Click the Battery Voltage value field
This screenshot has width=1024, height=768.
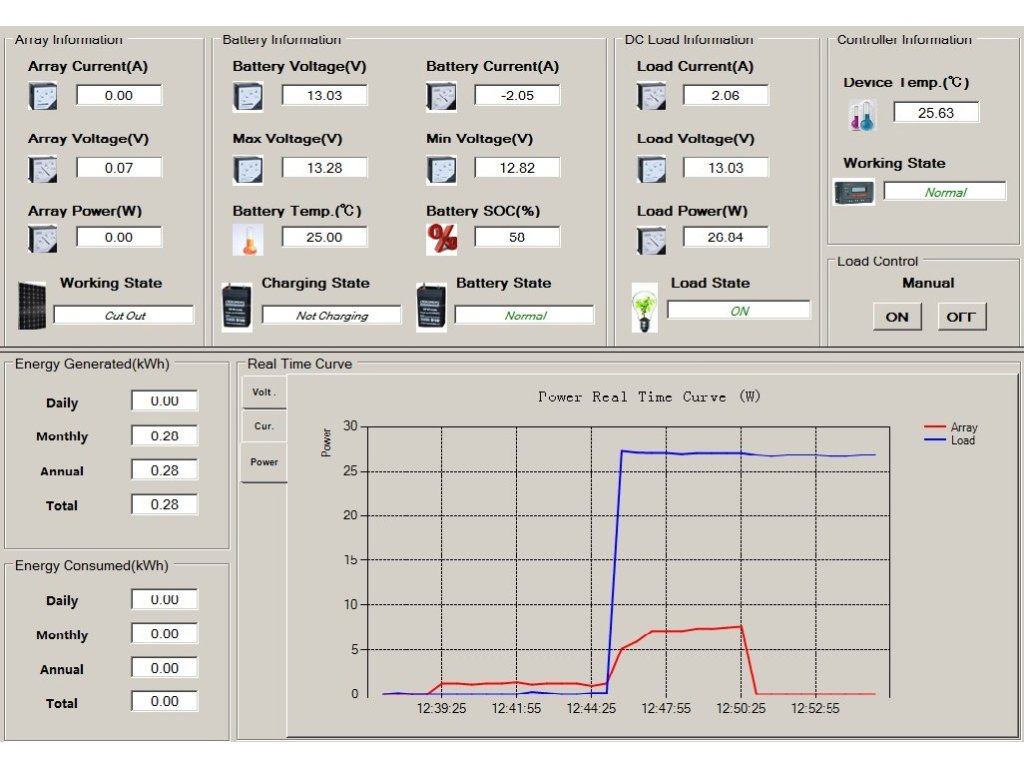point(324,96)
